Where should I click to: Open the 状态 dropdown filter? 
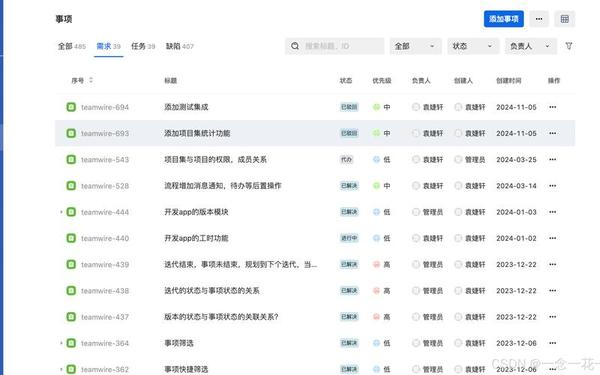(473, 46)
